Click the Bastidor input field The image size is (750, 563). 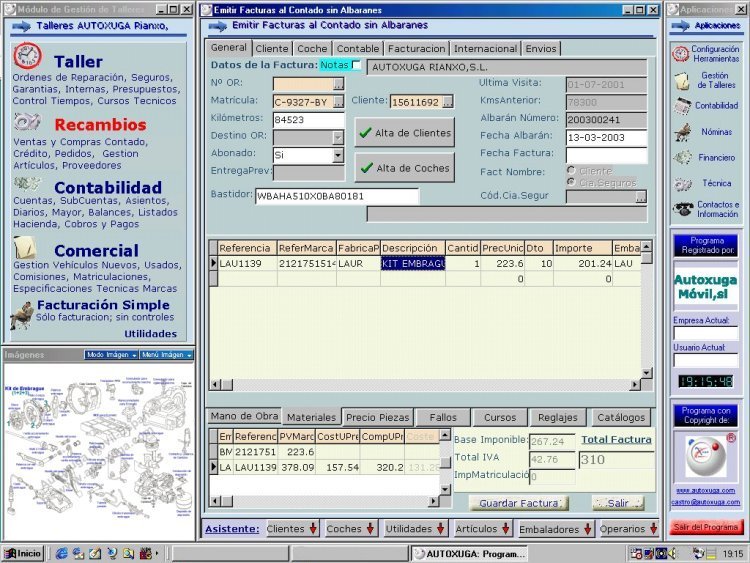pos(337,196)
